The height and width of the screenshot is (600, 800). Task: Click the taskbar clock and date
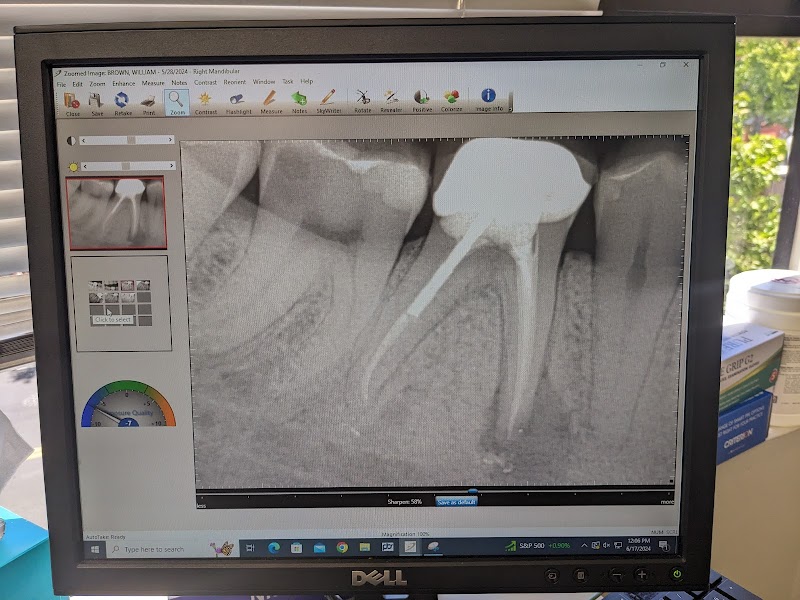point(638,544)
